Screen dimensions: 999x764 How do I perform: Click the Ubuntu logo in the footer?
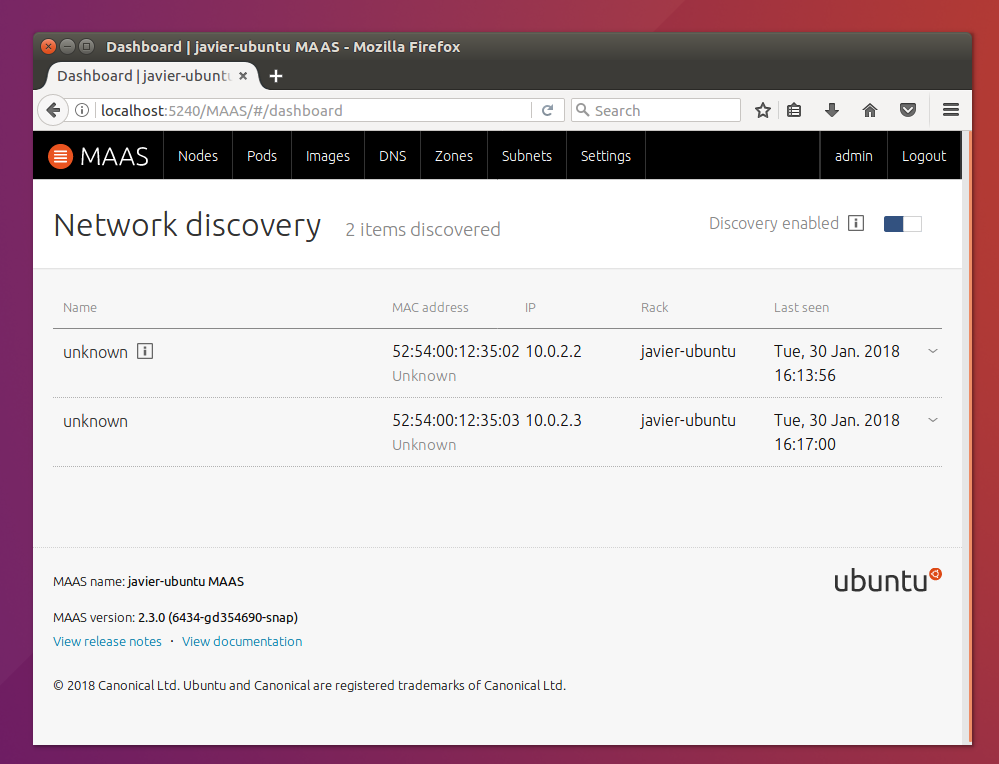click(888, 580)
